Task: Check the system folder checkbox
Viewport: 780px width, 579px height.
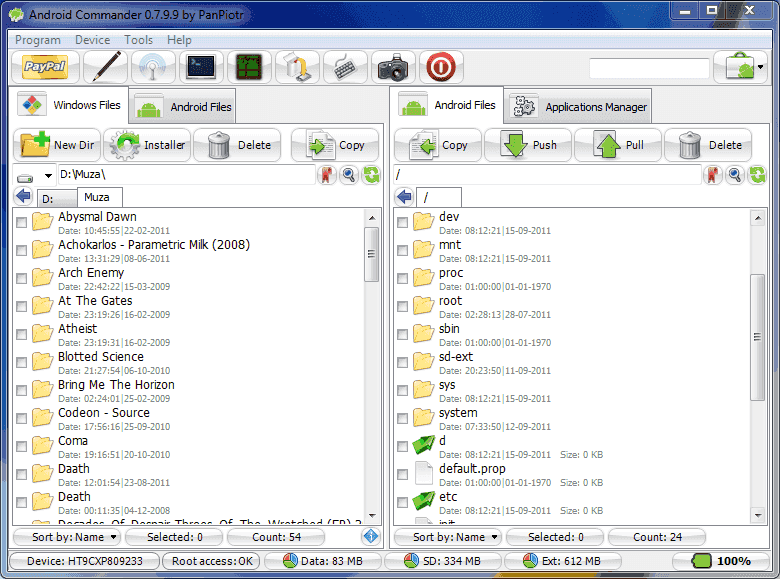Action: [x=402, y=418]
